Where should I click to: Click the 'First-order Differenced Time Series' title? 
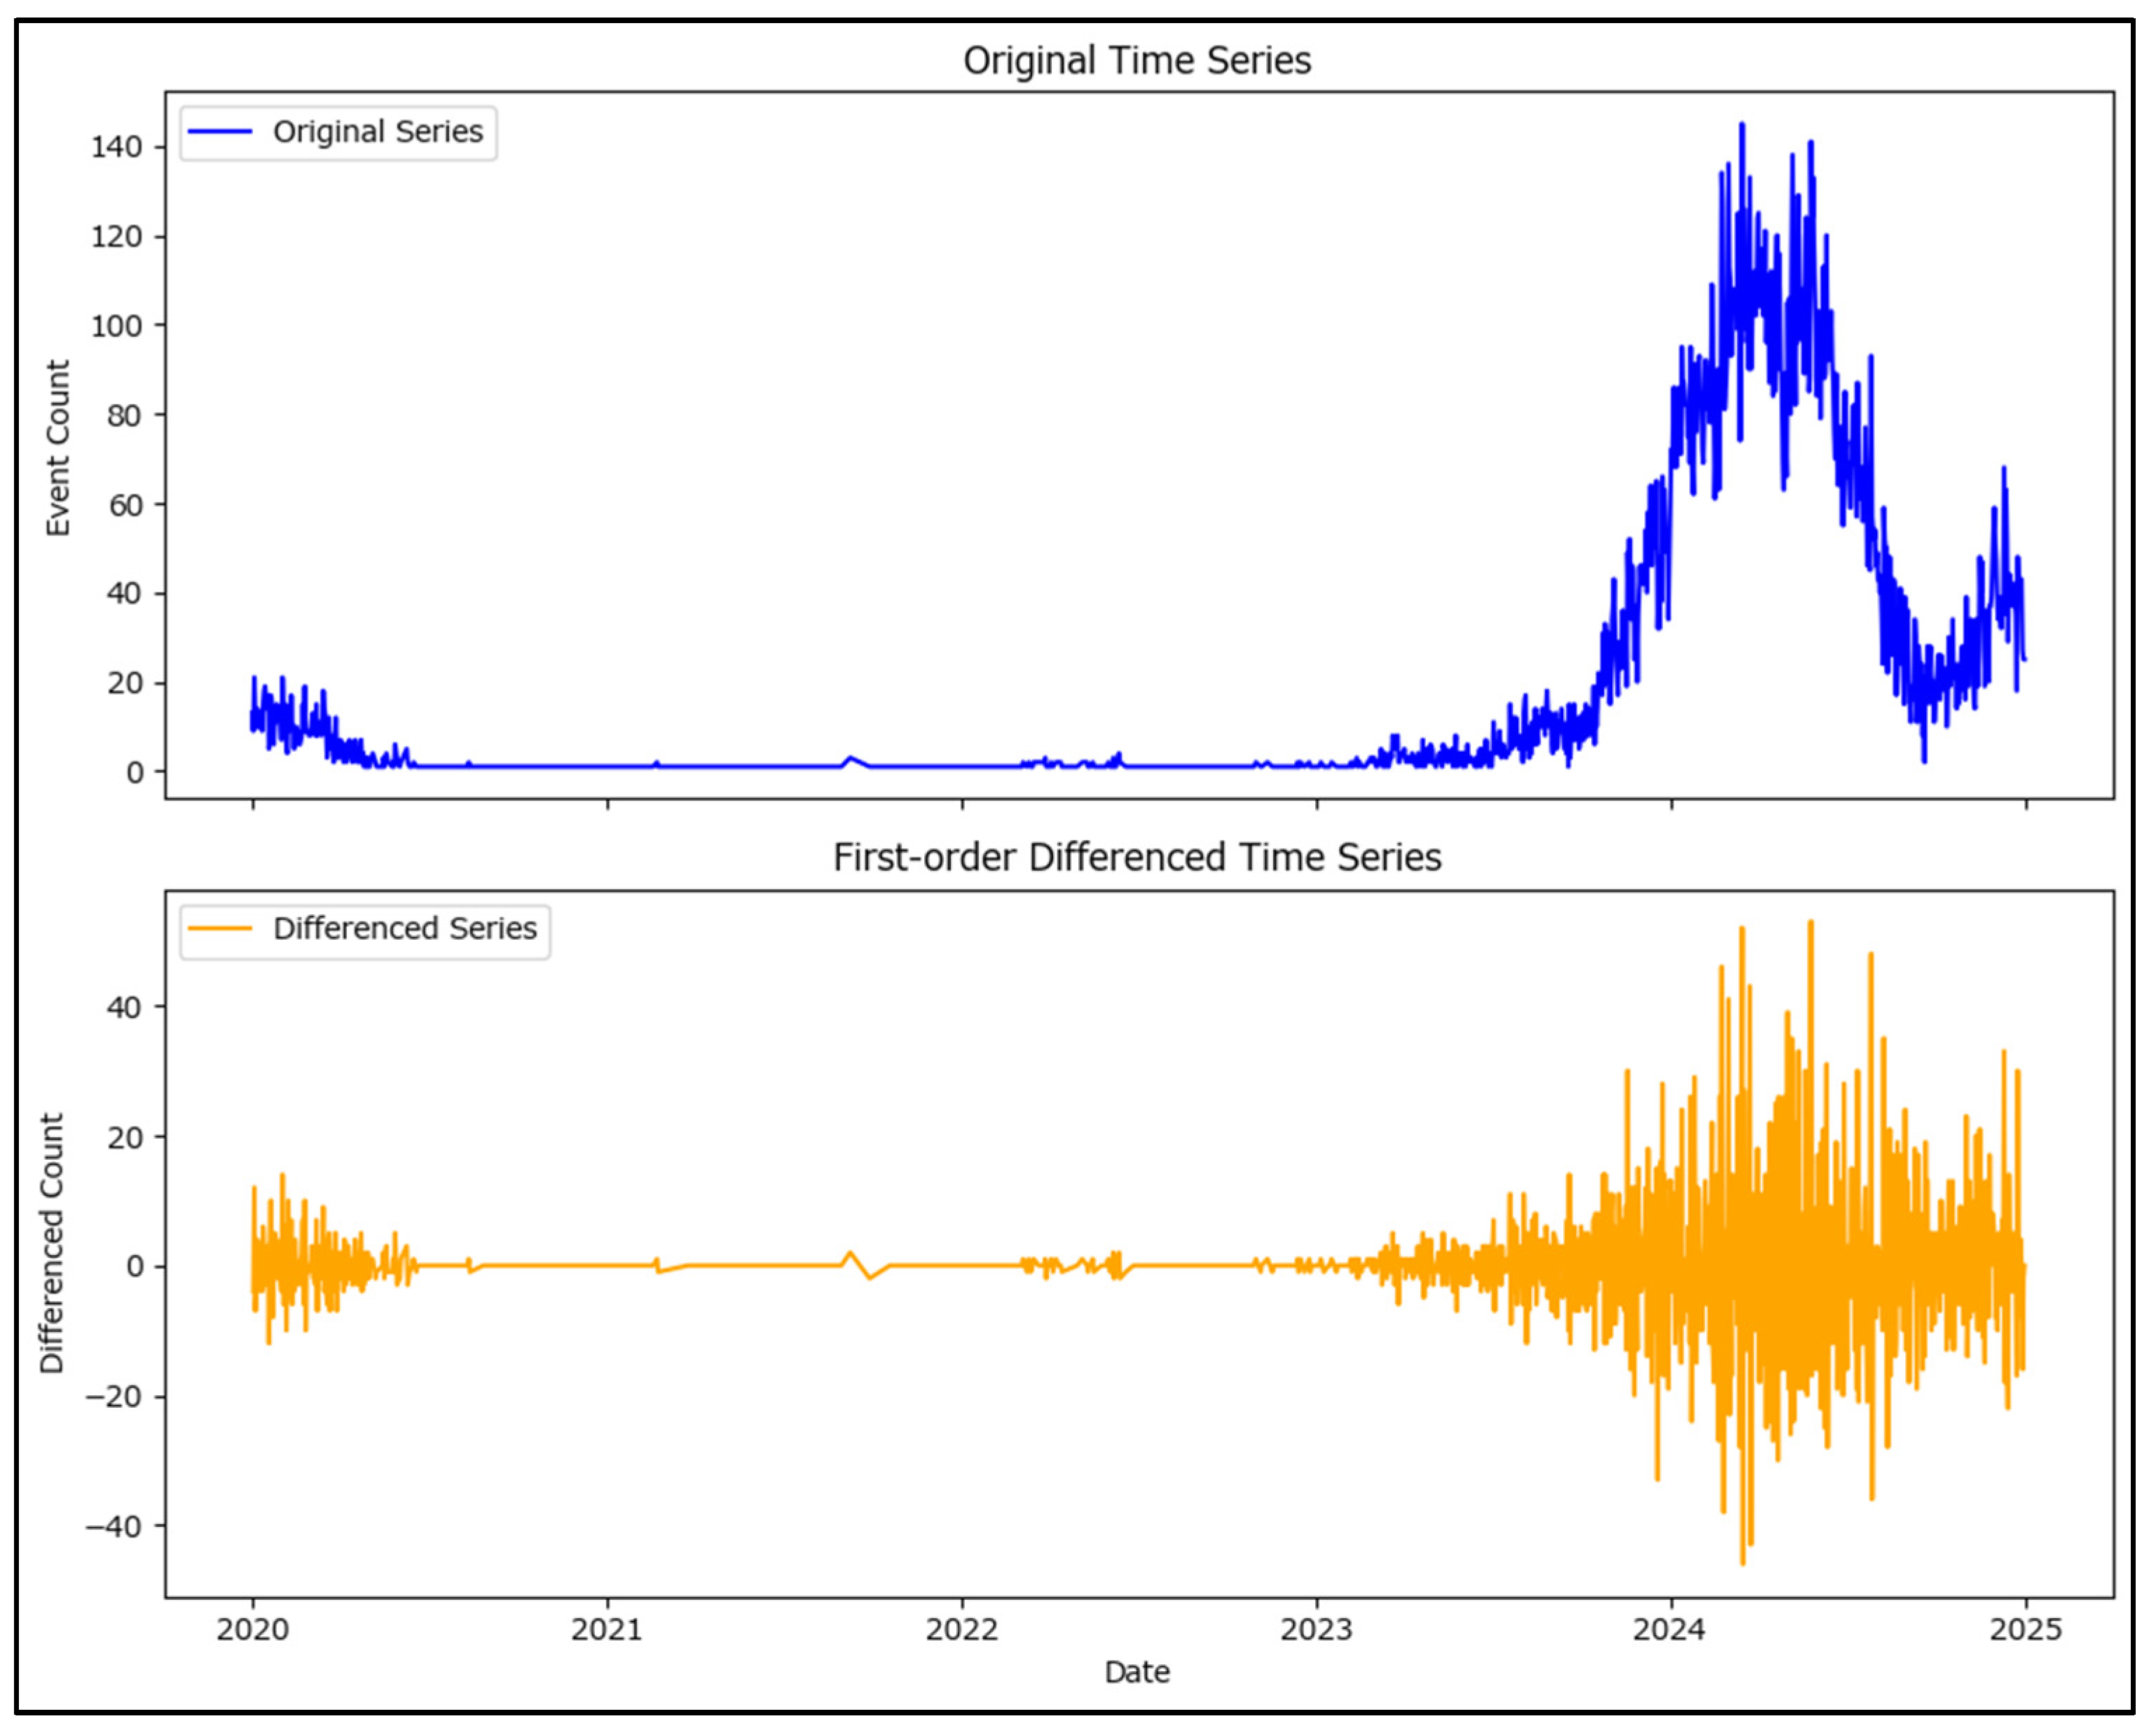tap(1137, 858)
